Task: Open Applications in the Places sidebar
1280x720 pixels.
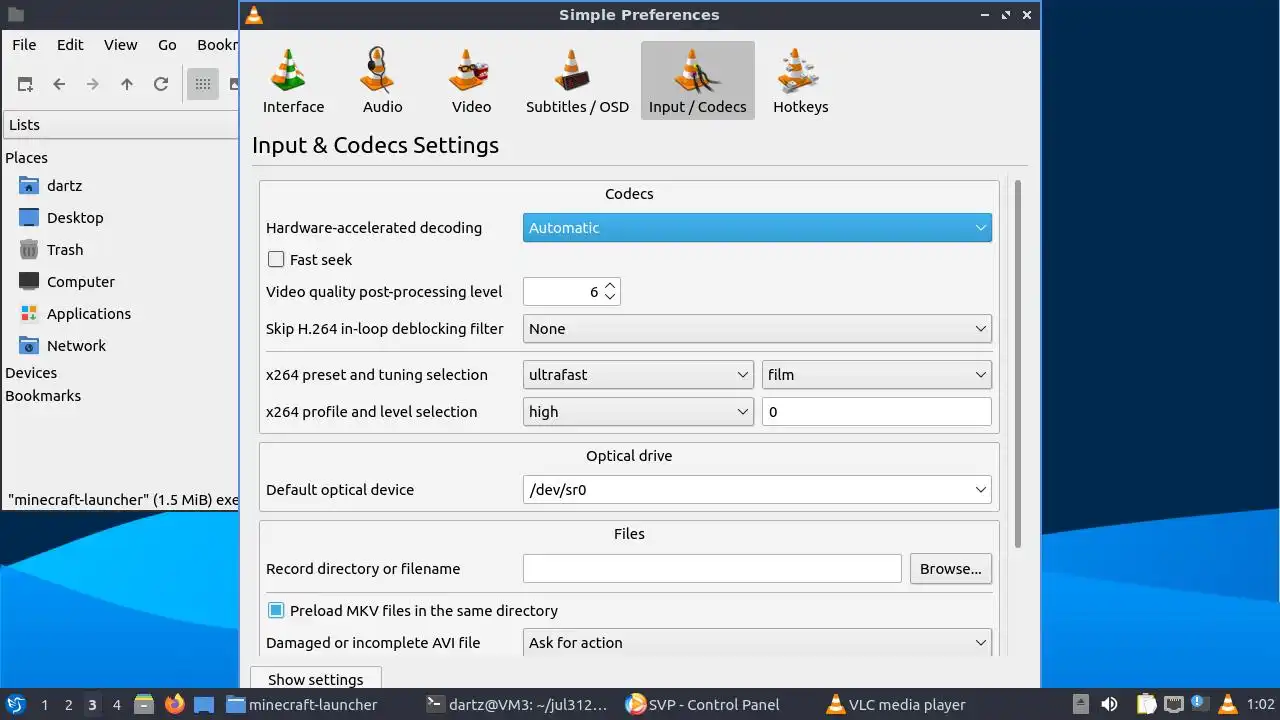Action: (89, 314)
